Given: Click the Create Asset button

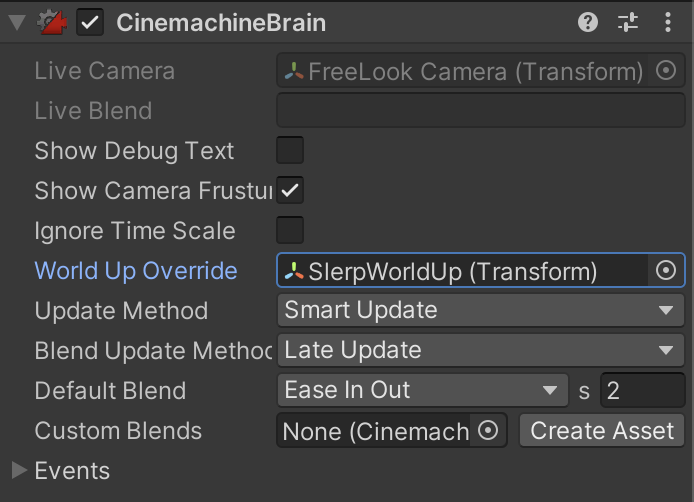Looking at the screenshot, I should pyautogui.click(x=602, y=431).
